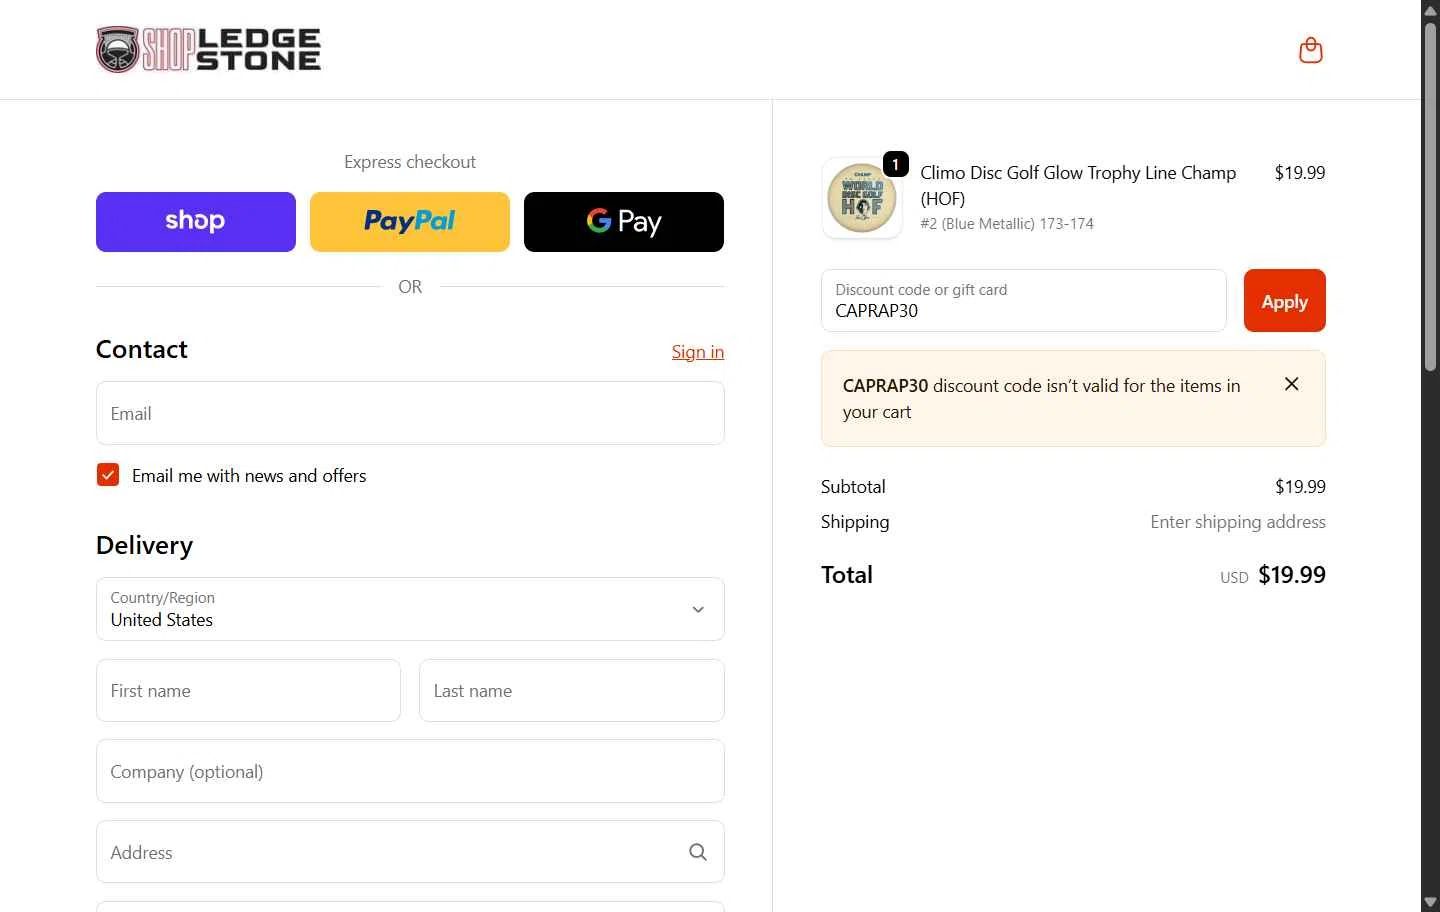Focus the Email input field

[x=410, y=413]
